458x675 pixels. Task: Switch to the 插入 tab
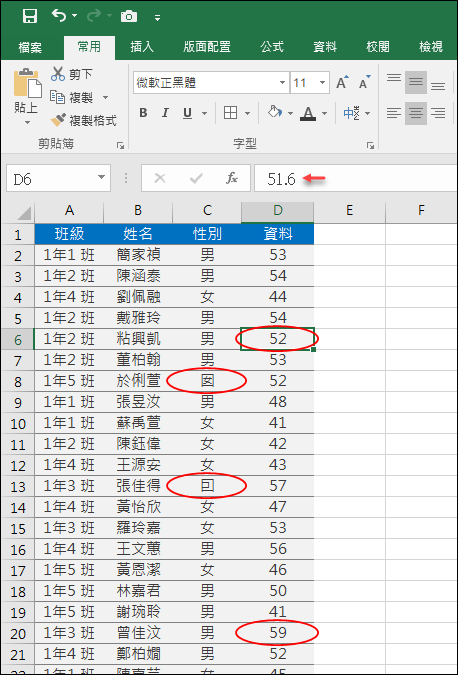tap(142, 46)
